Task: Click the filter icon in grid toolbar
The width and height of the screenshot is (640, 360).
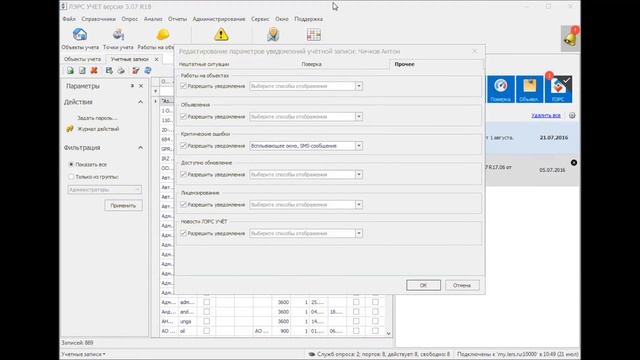Action: pyautogui.click(x=136, y=71)
